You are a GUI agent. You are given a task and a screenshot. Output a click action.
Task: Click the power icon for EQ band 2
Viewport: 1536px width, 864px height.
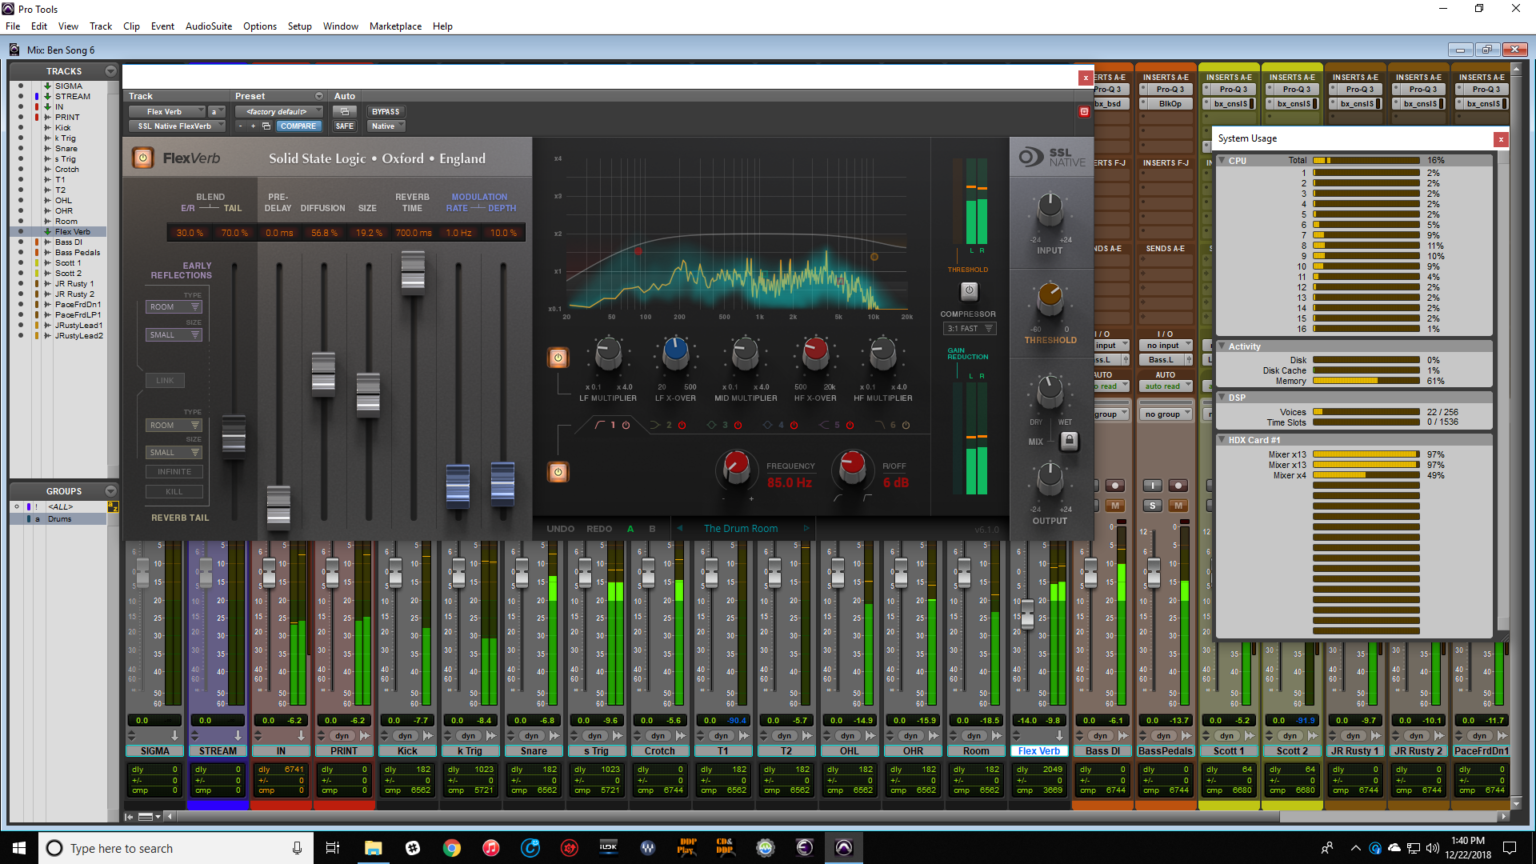click(682, 425)
